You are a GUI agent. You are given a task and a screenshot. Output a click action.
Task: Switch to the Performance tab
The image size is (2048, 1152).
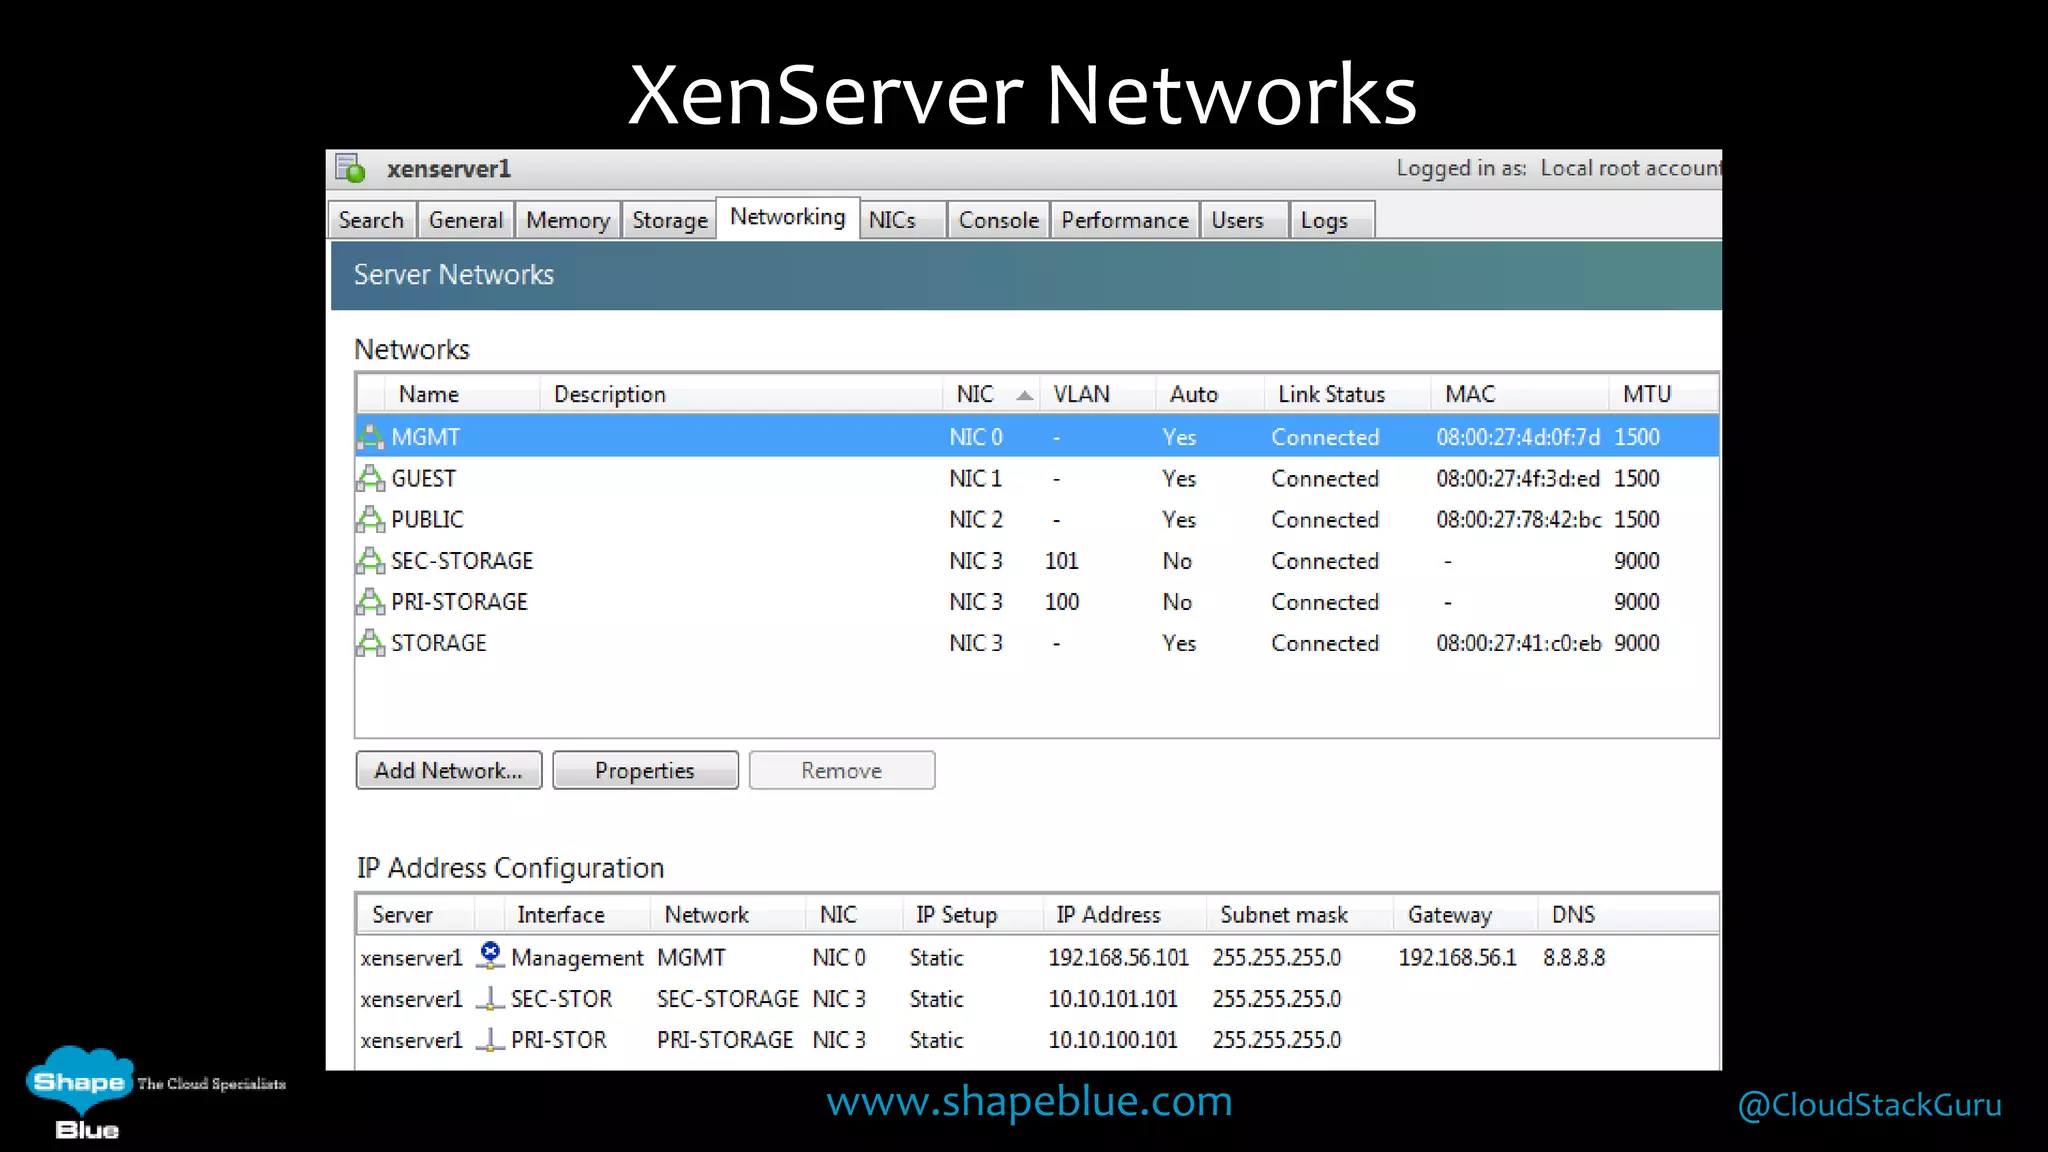tap(1124, 220)
